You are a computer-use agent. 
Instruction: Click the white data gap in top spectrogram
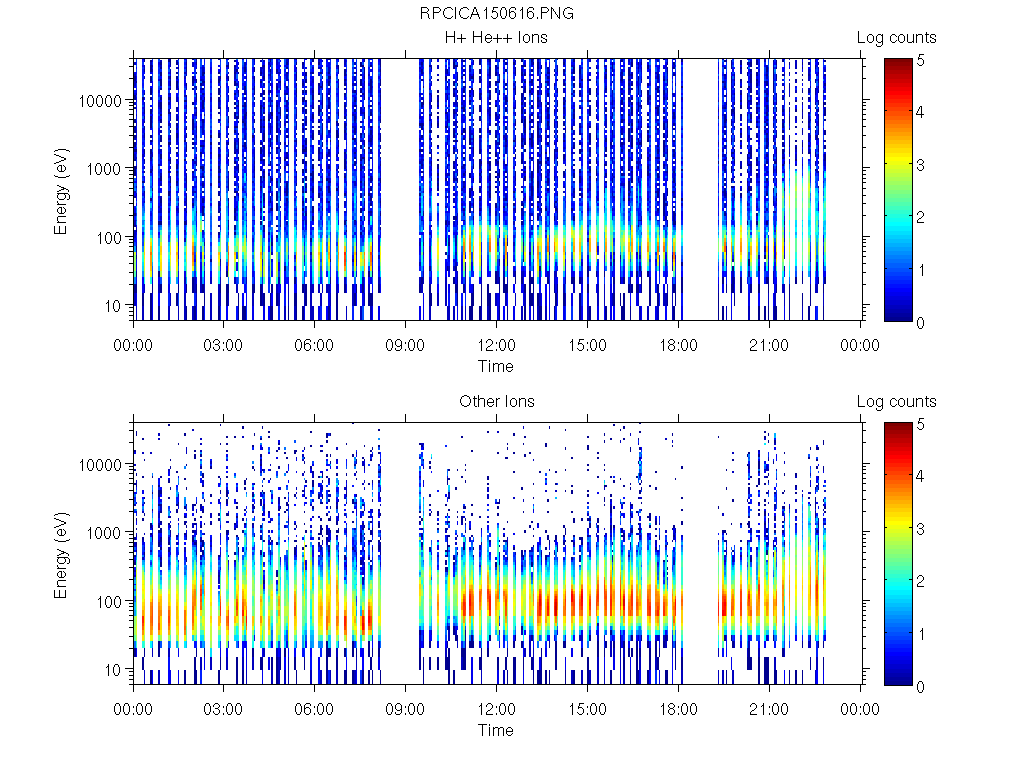(399, 190)
